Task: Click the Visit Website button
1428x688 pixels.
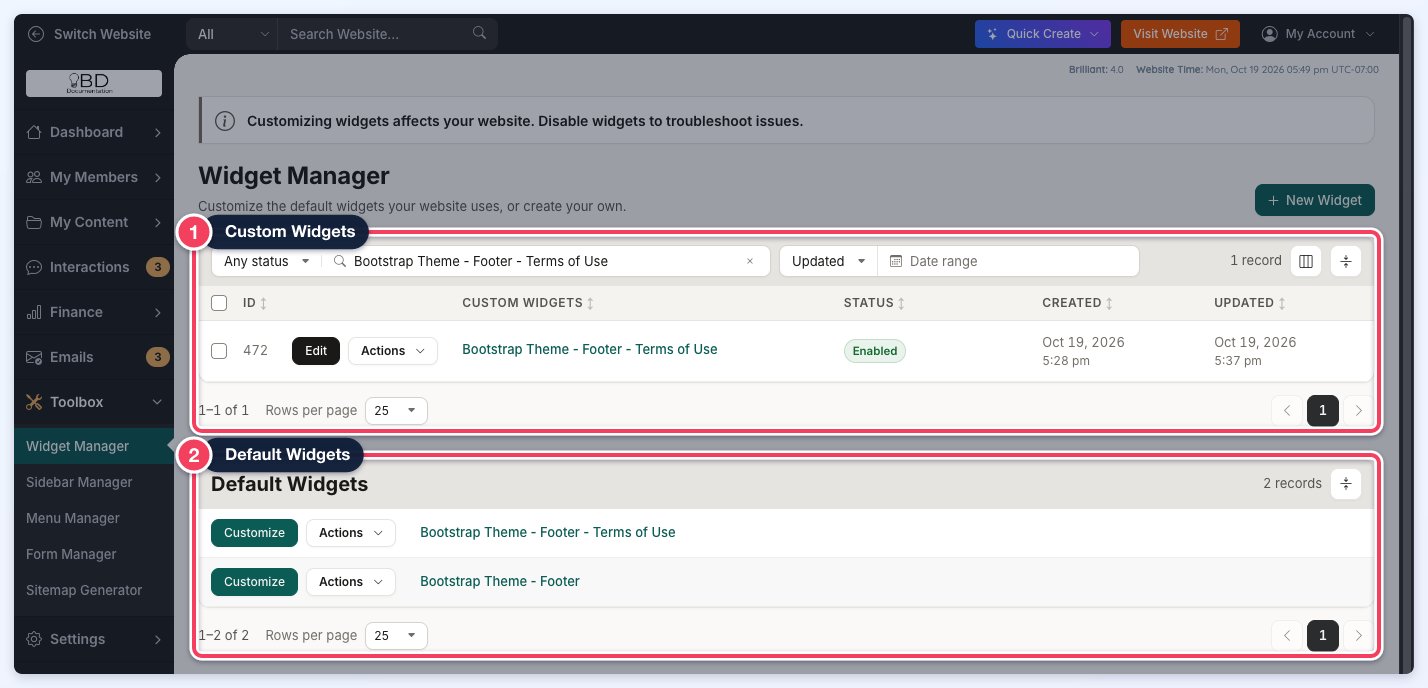Action: (1180, 34)
